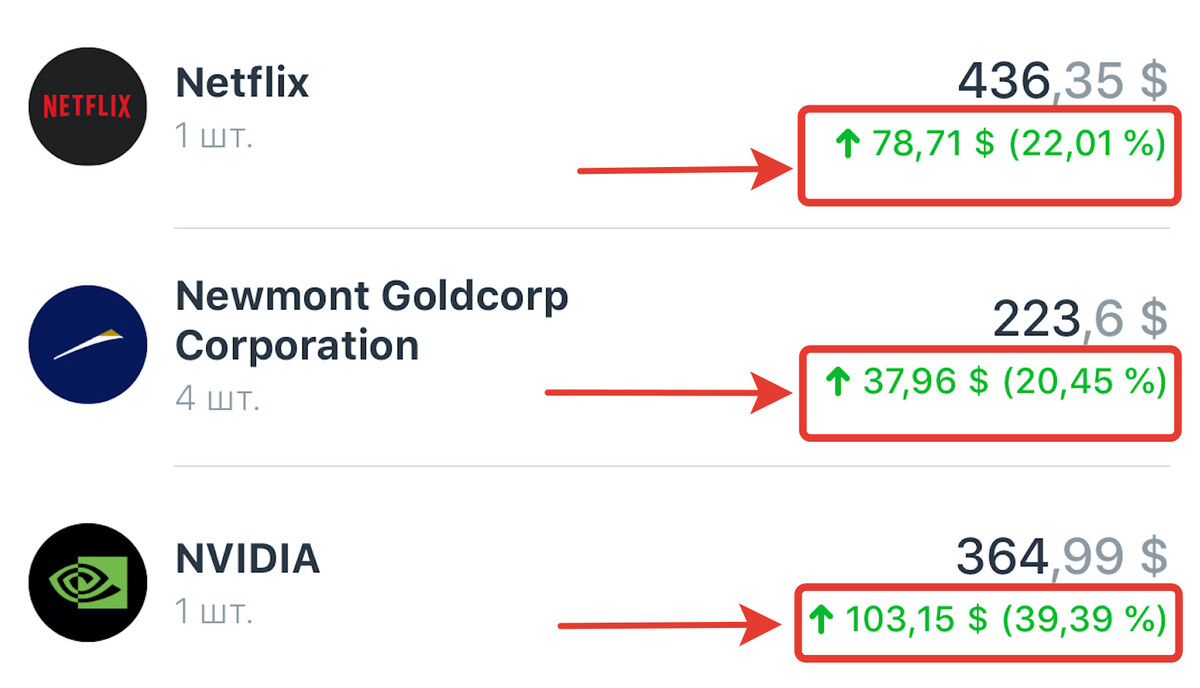Open the Netflix stock name
The height and width of the screenshot is (688, 1200).
click(x=242, y=82)
